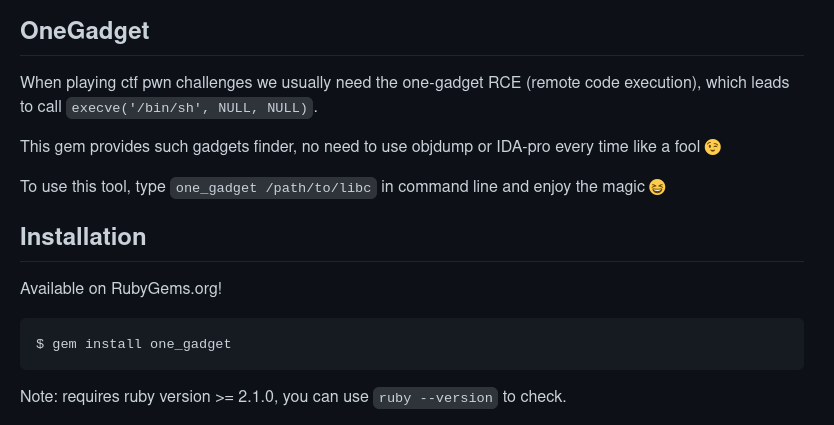Click the RubyGems.org text
This screenshot has height=425, width=834.
pos(164,289)
